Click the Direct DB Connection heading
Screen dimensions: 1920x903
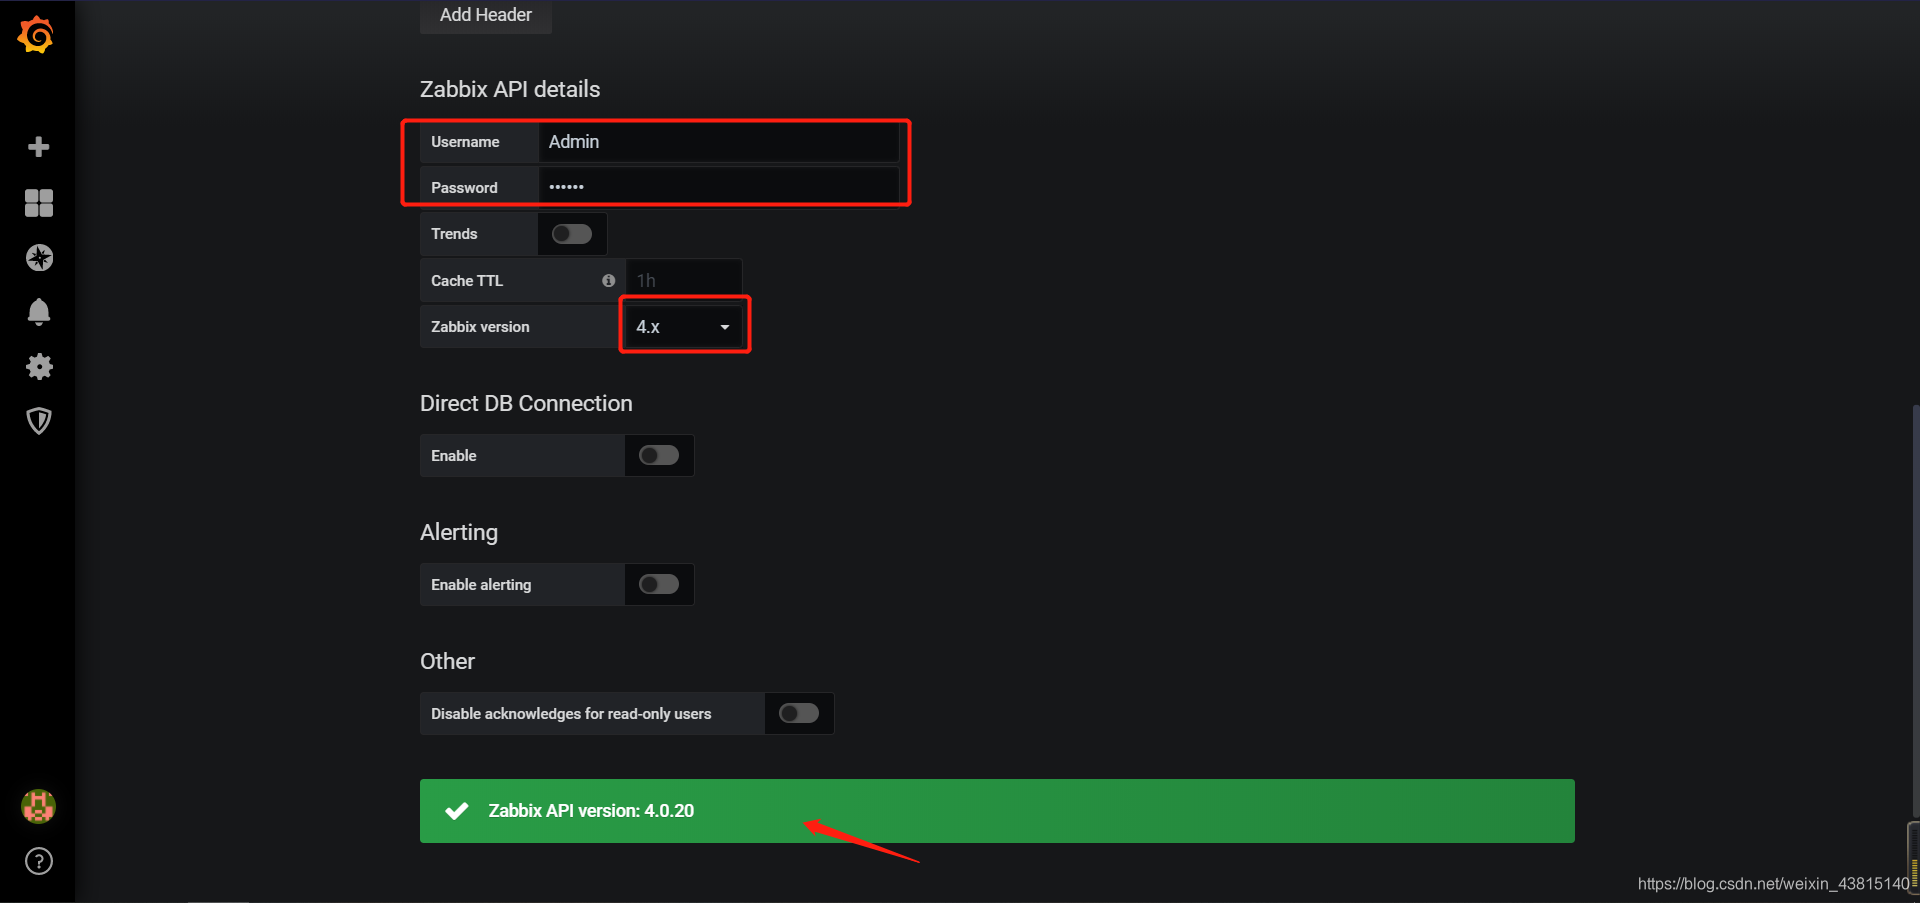click(x=526, y=403)
